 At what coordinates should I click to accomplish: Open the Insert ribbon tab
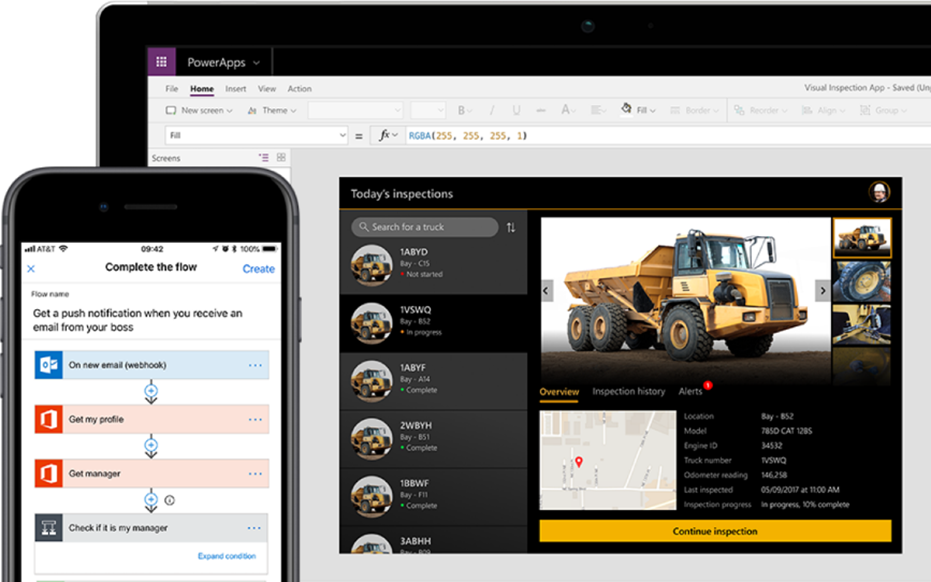click(236, 88)
